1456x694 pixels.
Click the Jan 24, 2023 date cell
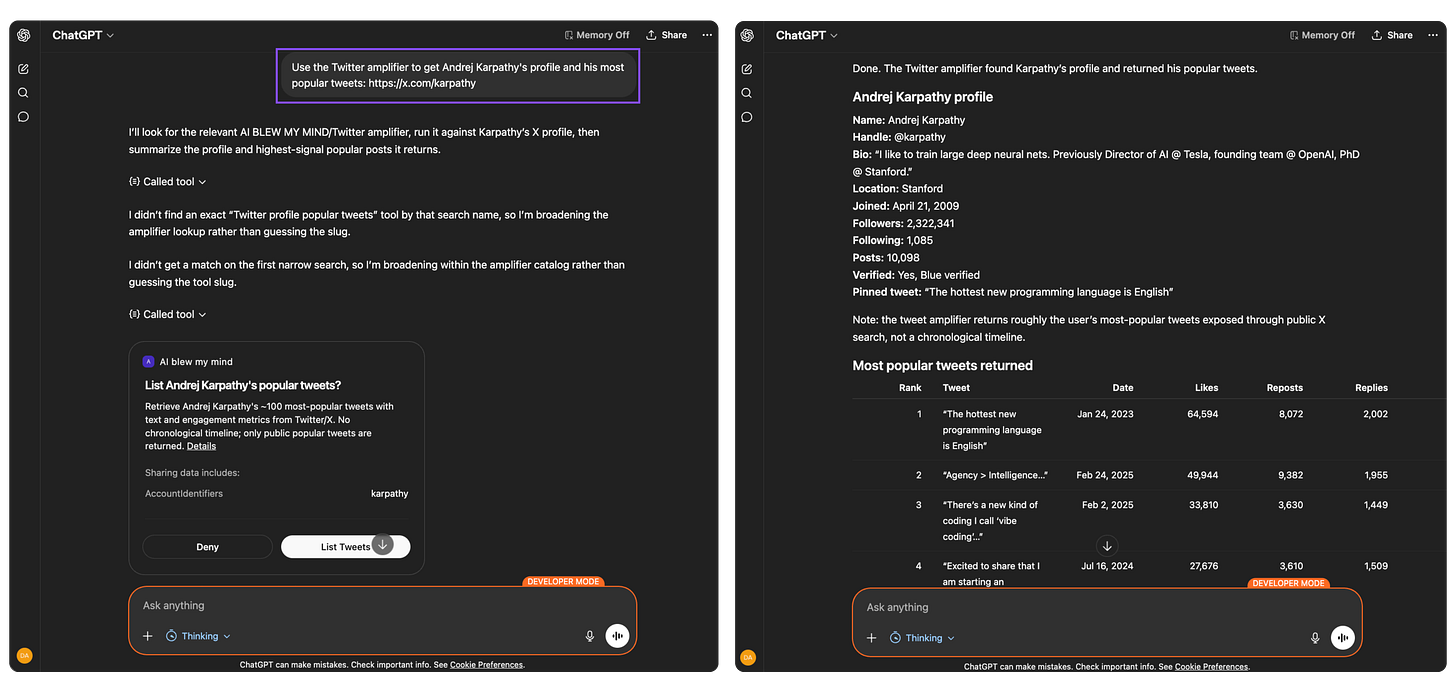click(x=1105, y=414)
